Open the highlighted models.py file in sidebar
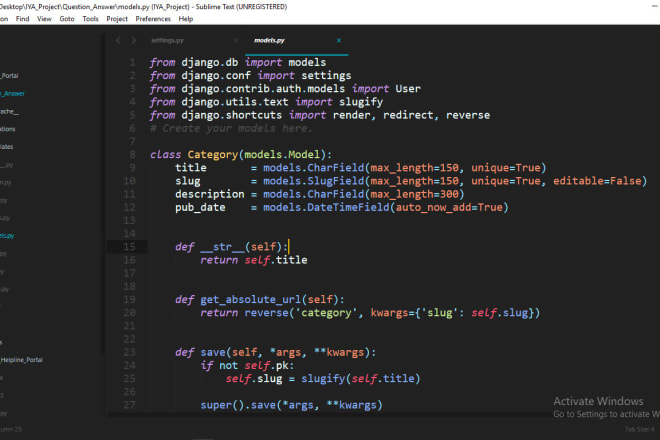Screen dimensions: 660x440 [7, 236]
